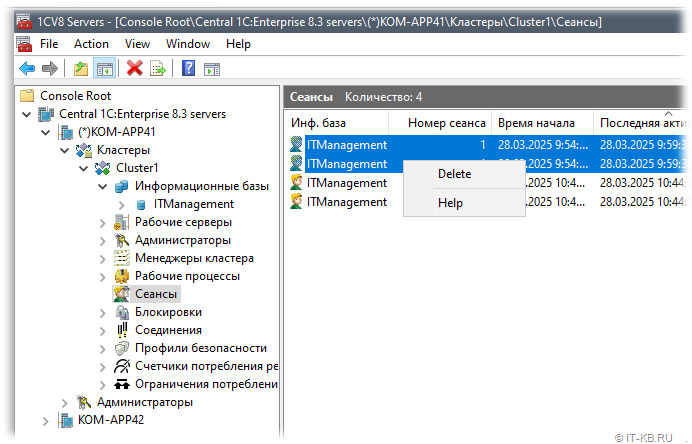
Task: Open the Window menu
Action: click(188, 44)
